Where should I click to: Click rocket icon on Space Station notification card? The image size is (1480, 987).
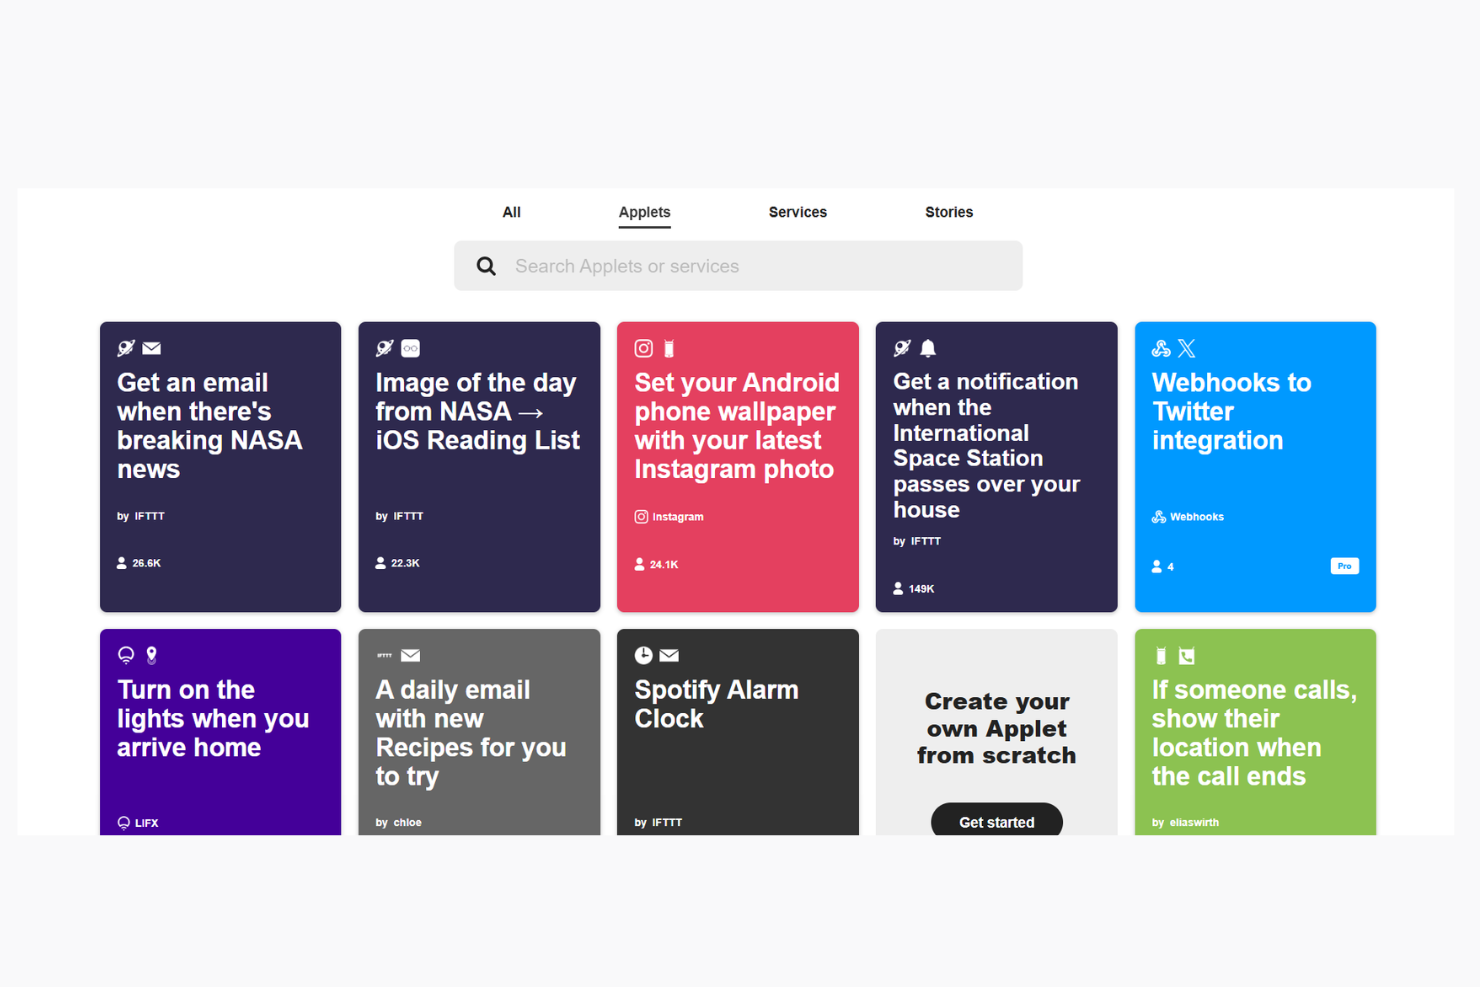click(902, 348)
